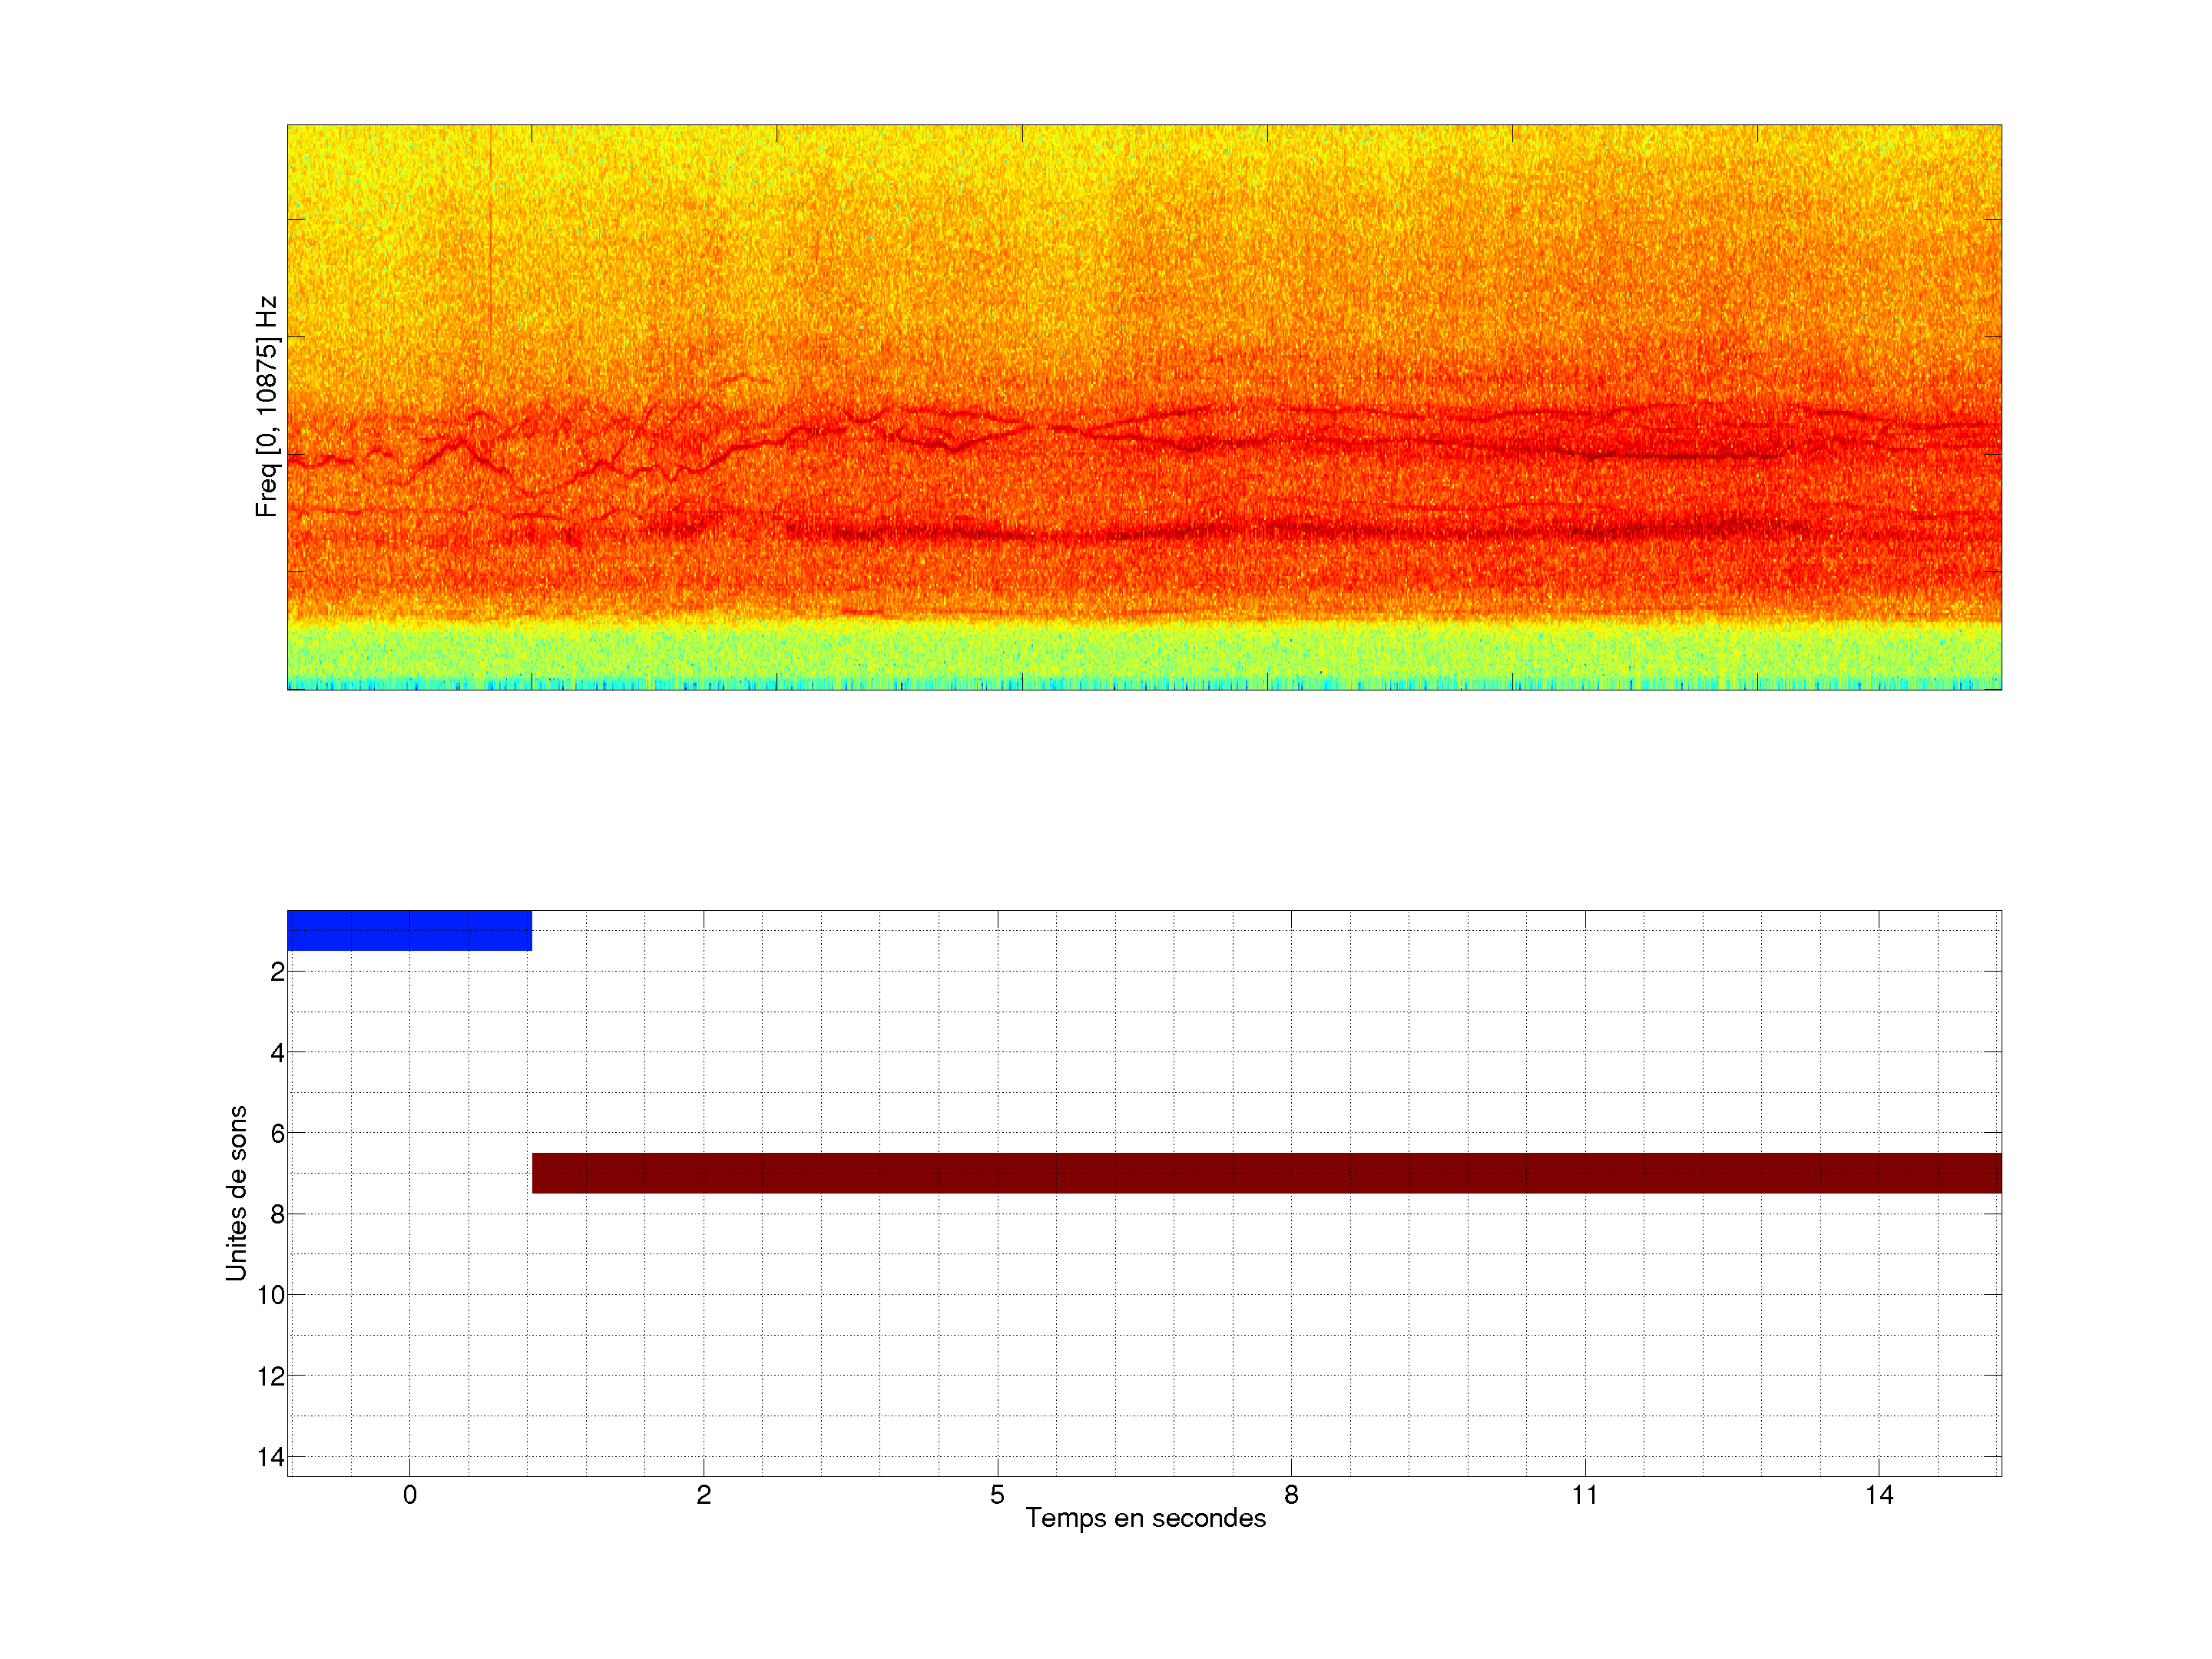Click y-axis tick label 4 on lower plot
This screenshot has height=1659, width=2212.
(x=277, y=1053)
